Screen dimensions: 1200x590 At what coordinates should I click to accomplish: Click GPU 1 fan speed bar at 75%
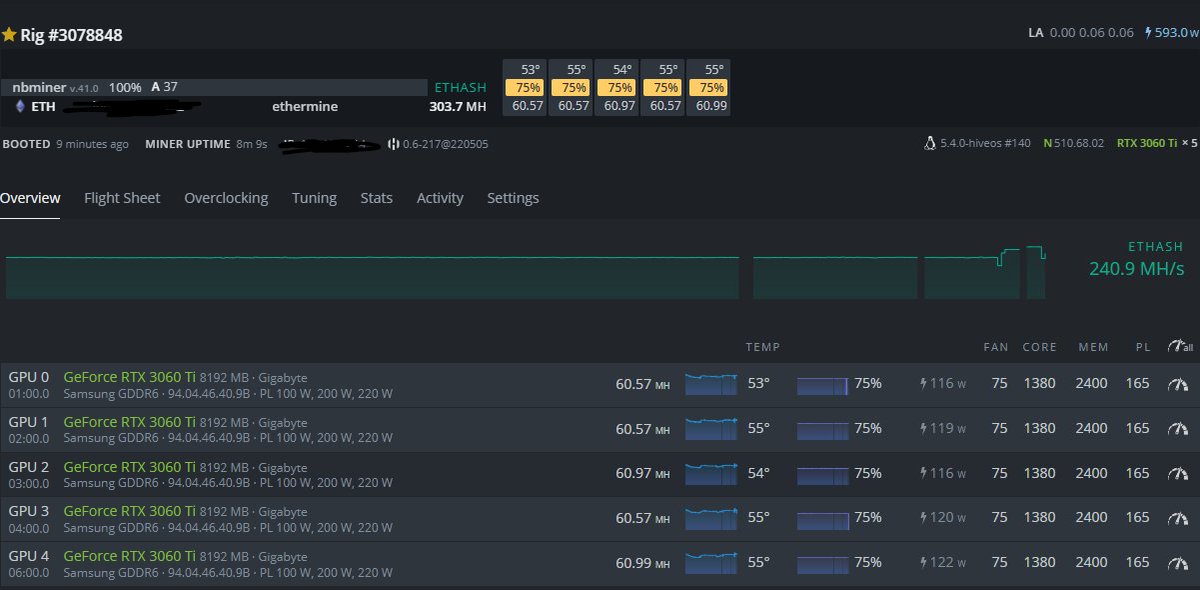pos(823,431)
